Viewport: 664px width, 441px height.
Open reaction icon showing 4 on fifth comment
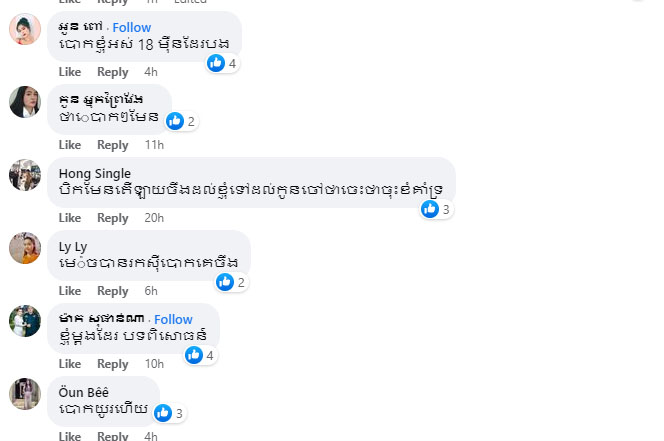(200, 355)
